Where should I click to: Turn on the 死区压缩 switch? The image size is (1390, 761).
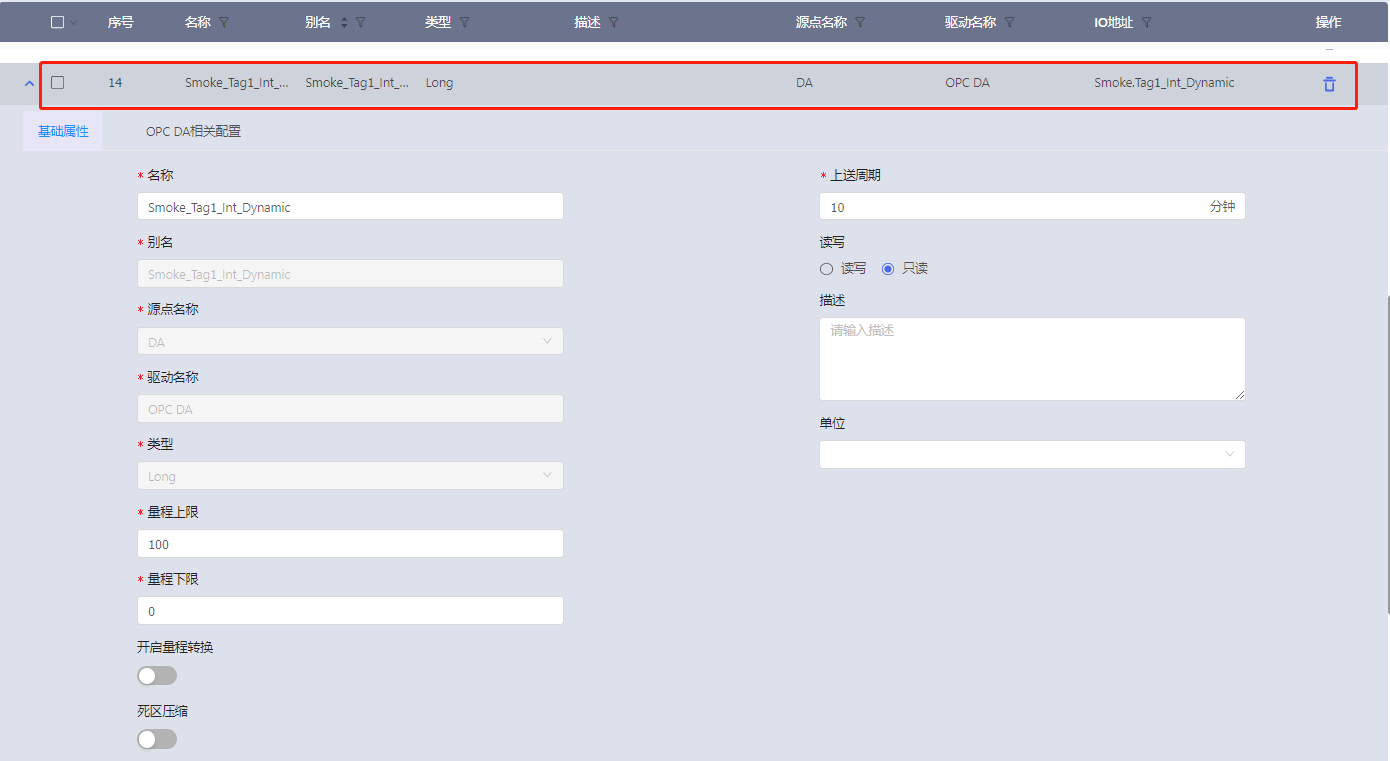[157, 739]
